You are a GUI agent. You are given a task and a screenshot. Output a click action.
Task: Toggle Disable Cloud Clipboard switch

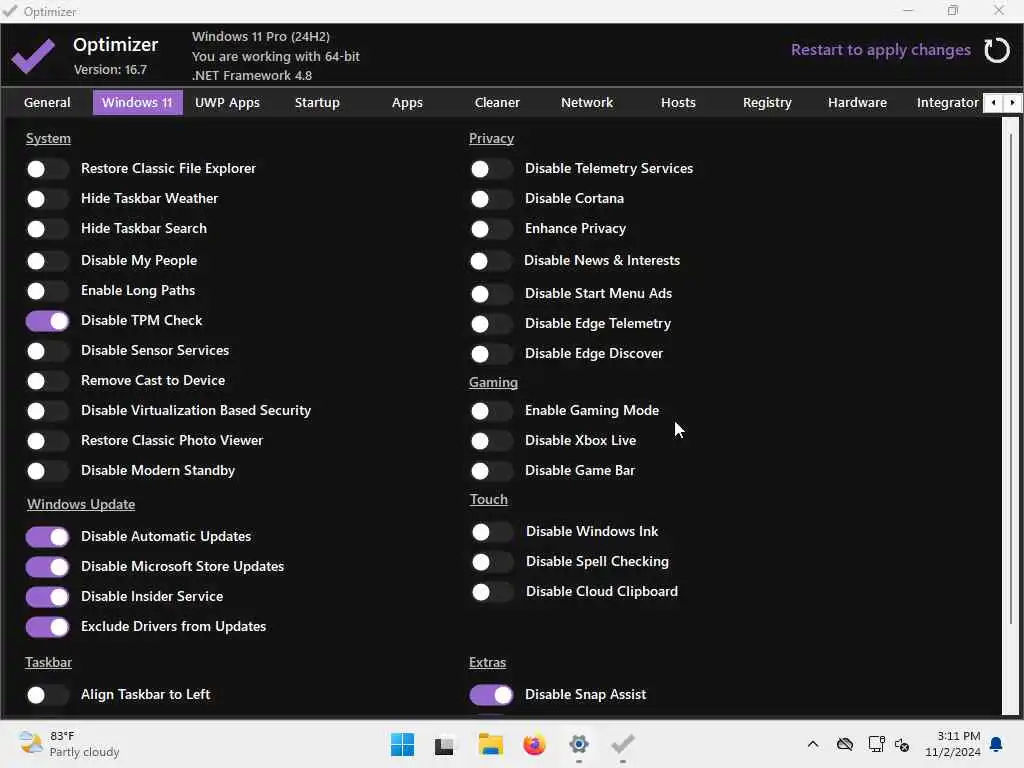[x=492, y=592]
